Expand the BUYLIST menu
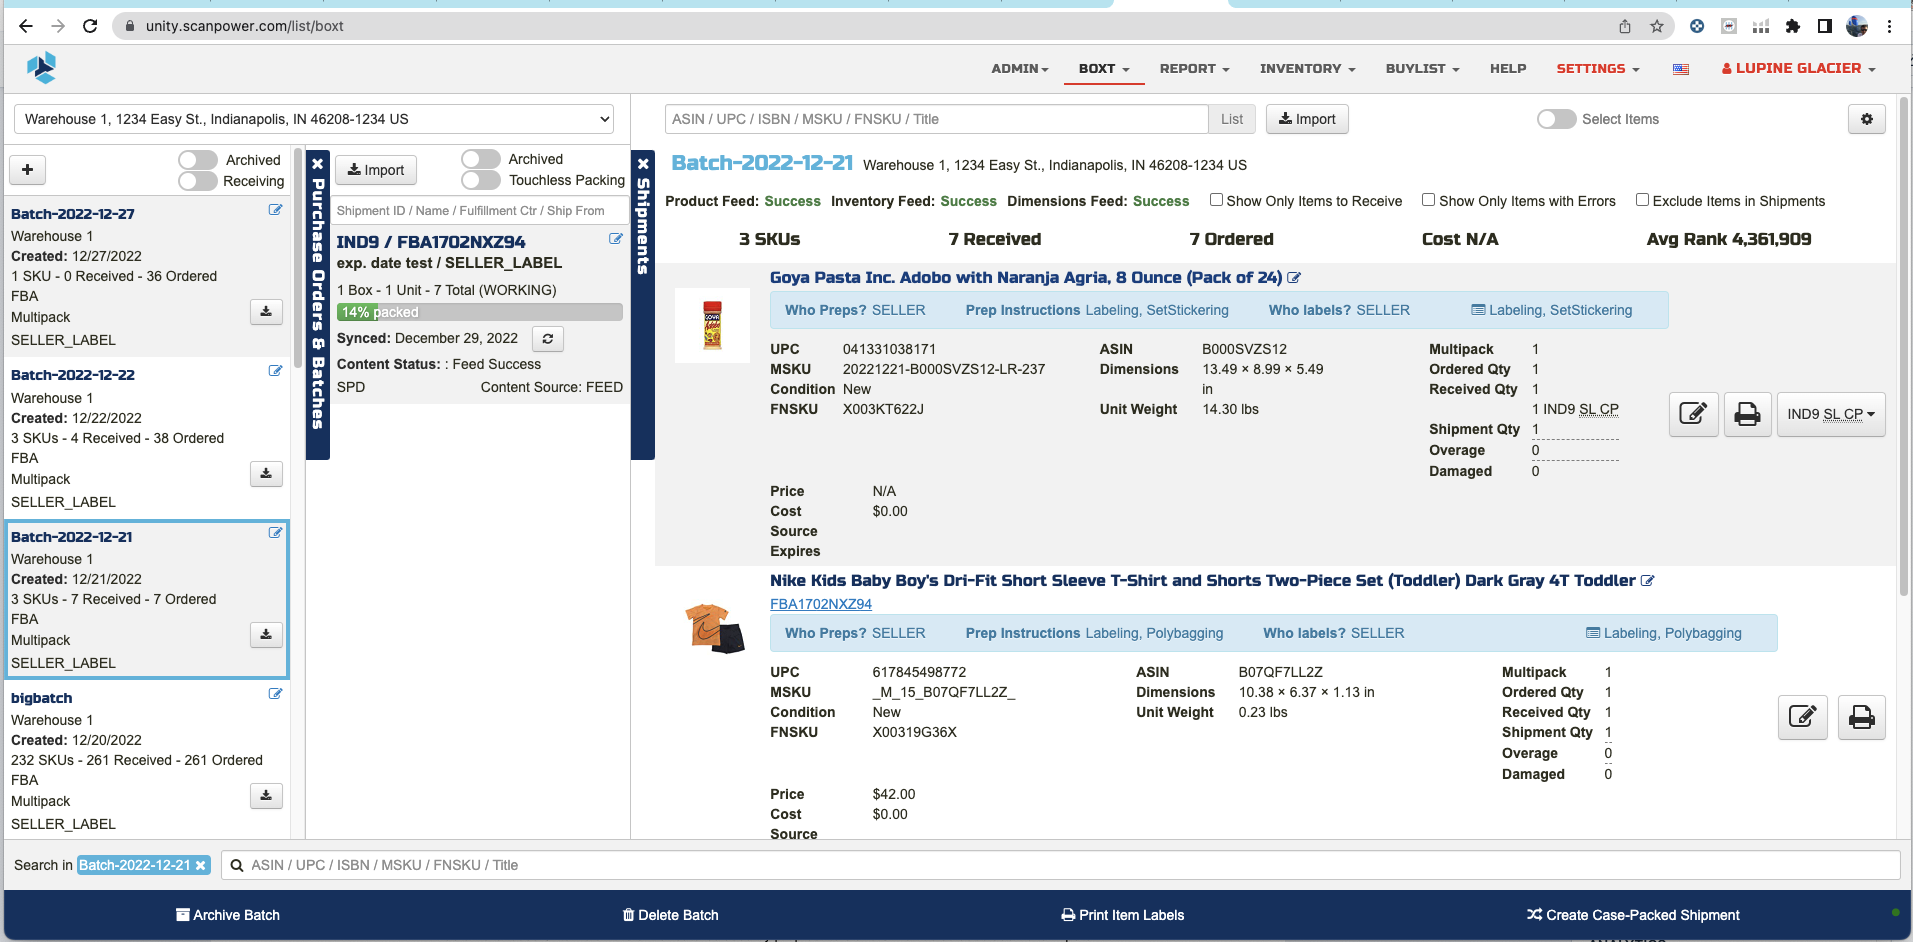Screen dimensions: 1913x942 click(1422, 69)
